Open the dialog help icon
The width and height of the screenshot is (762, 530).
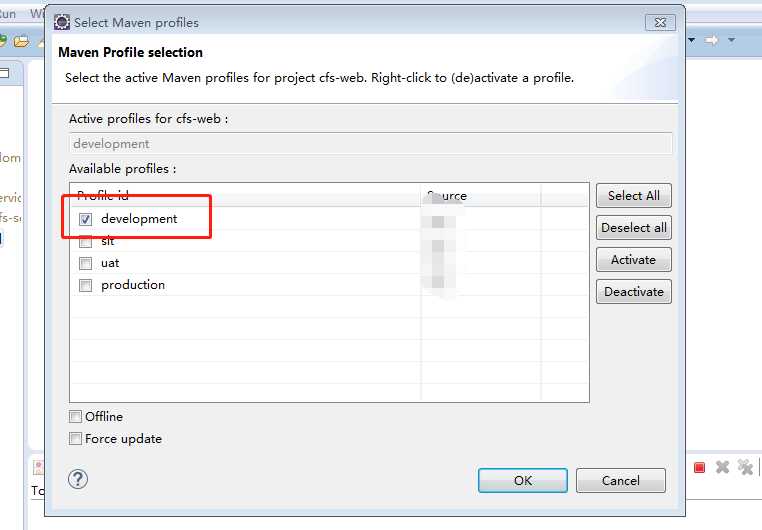(79, 479)
